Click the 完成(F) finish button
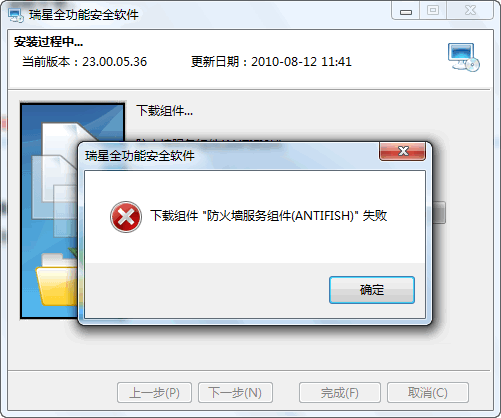The height and width of the screenshot is (418, 501). (340, 393)
